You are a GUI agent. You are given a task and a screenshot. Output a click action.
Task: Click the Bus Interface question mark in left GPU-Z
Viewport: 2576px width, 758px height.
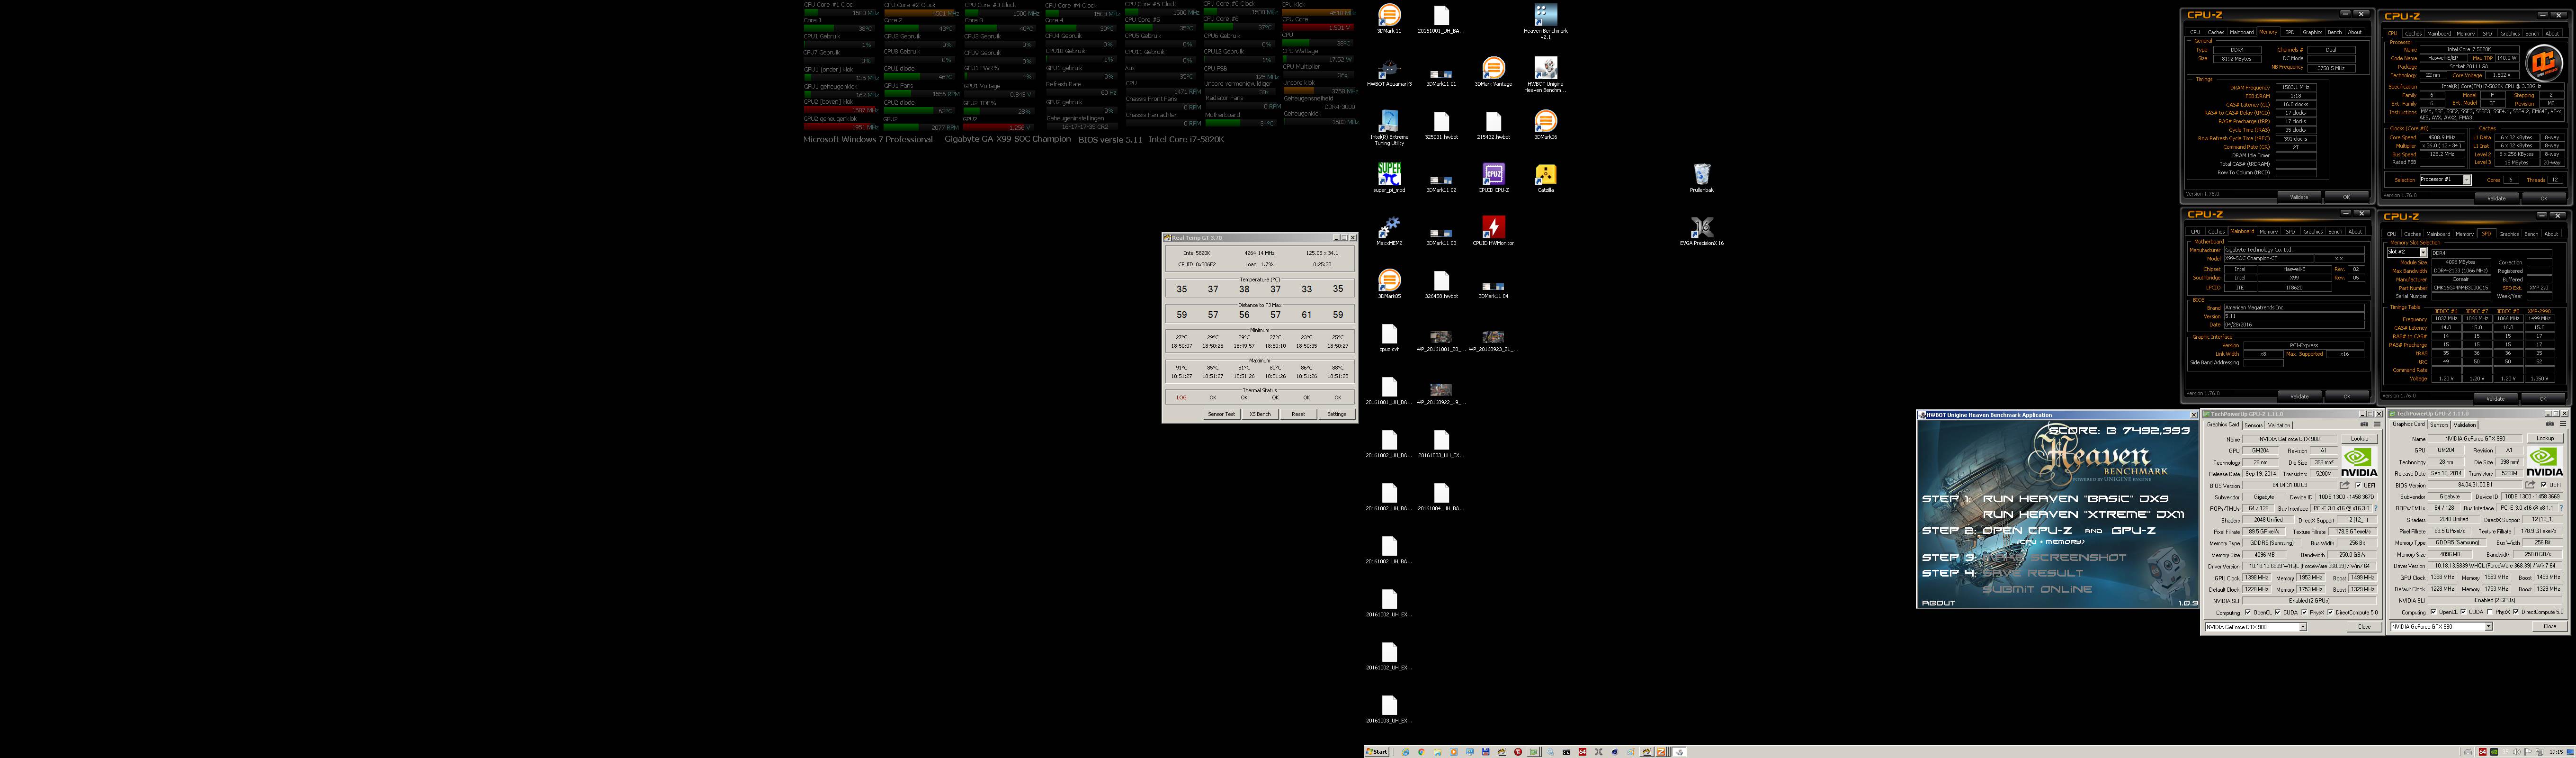2376,508
